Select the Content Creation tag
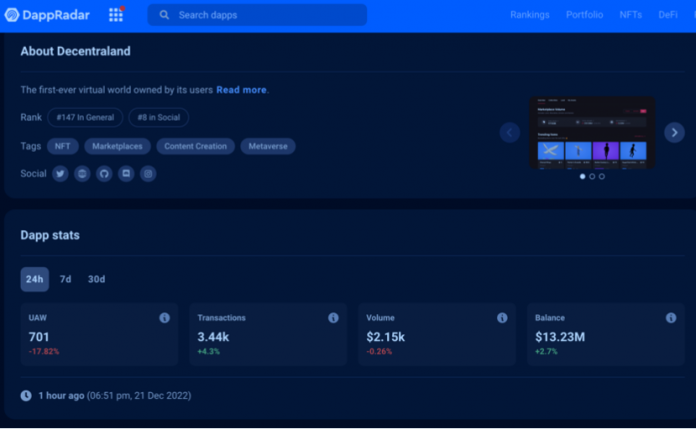Image resolution: width=696 pixels, height=429 pixels. tap(195, 146)
